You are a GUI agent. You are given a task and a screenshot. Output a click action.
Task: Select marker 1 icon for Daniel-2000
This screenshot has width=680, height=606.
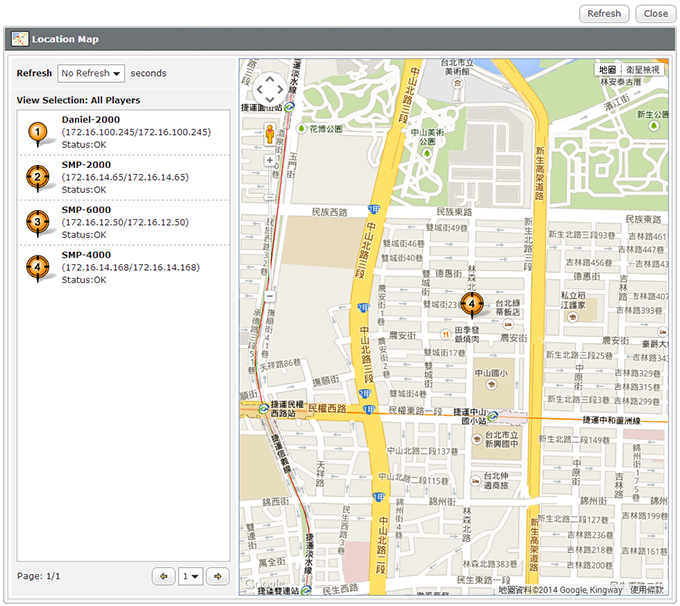point(38,132)
